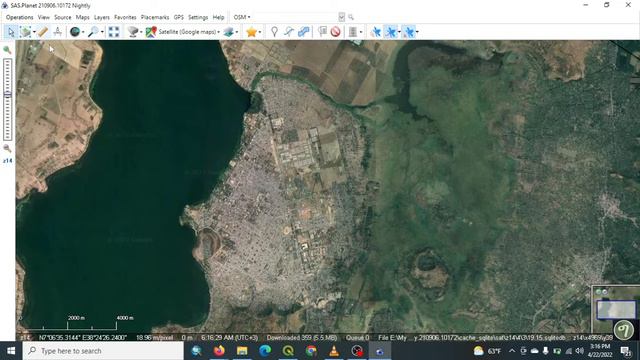The image size is (640, 360).
Task: Open VLC media player from the taskbar
Action: [x=334, y=351]
